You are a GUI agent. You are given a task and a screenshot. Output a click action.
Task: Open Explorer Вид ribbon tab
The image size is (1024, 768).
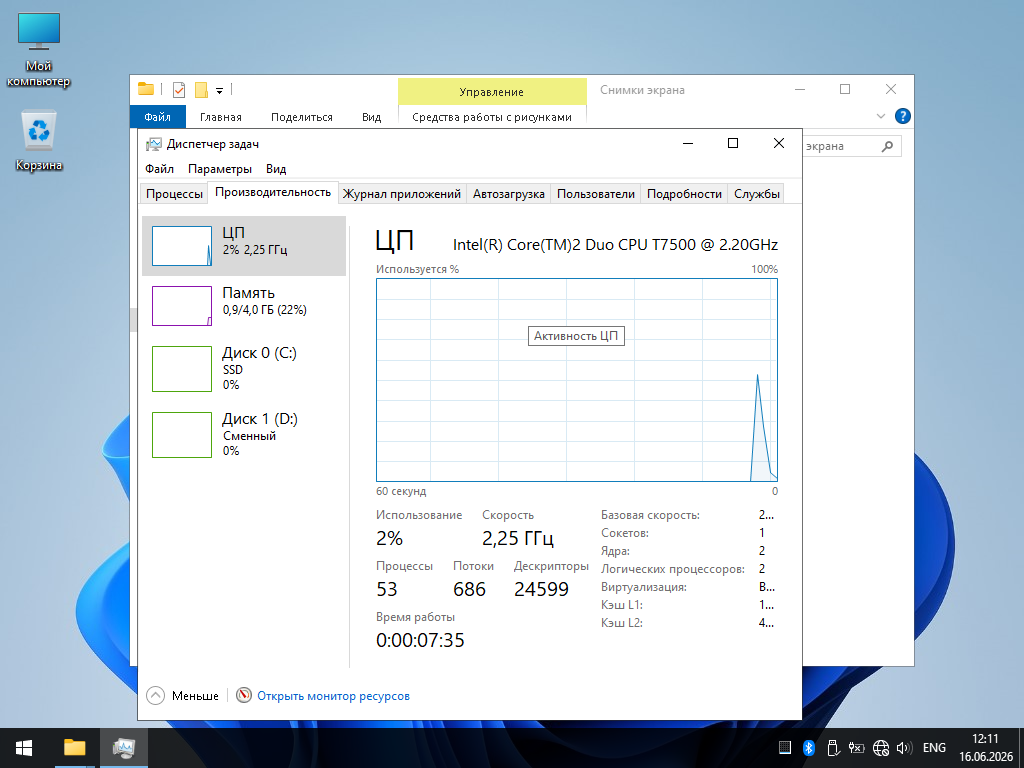point(372,117)
